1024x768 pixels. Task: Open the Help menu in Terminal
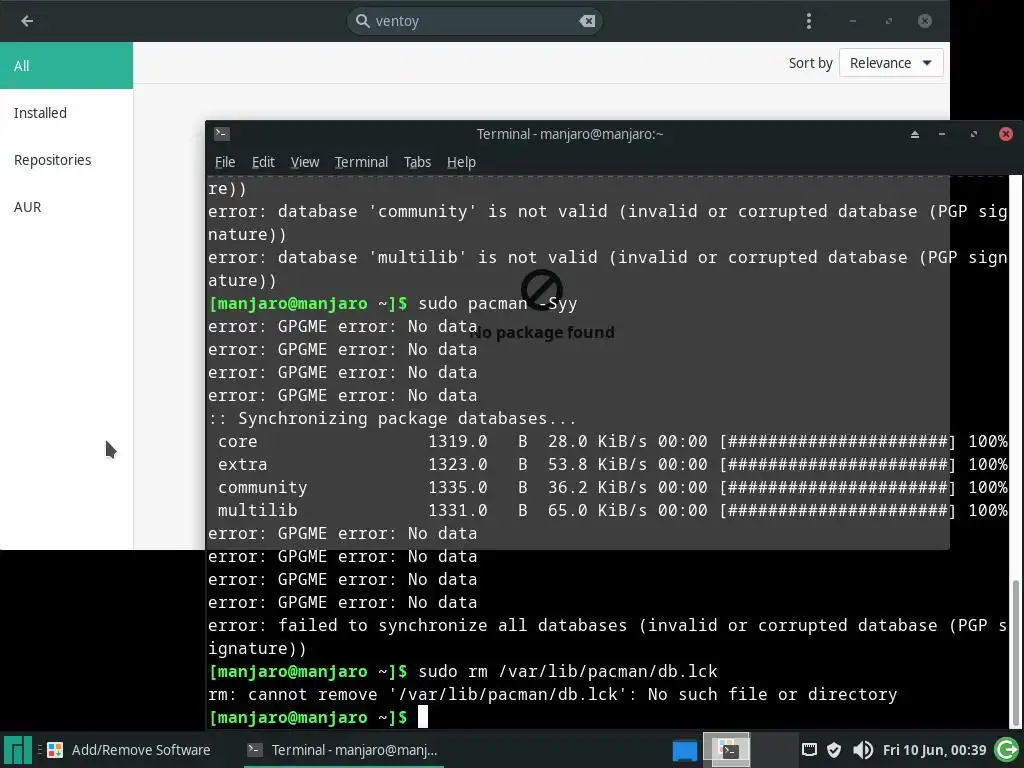tap(461, 162)
